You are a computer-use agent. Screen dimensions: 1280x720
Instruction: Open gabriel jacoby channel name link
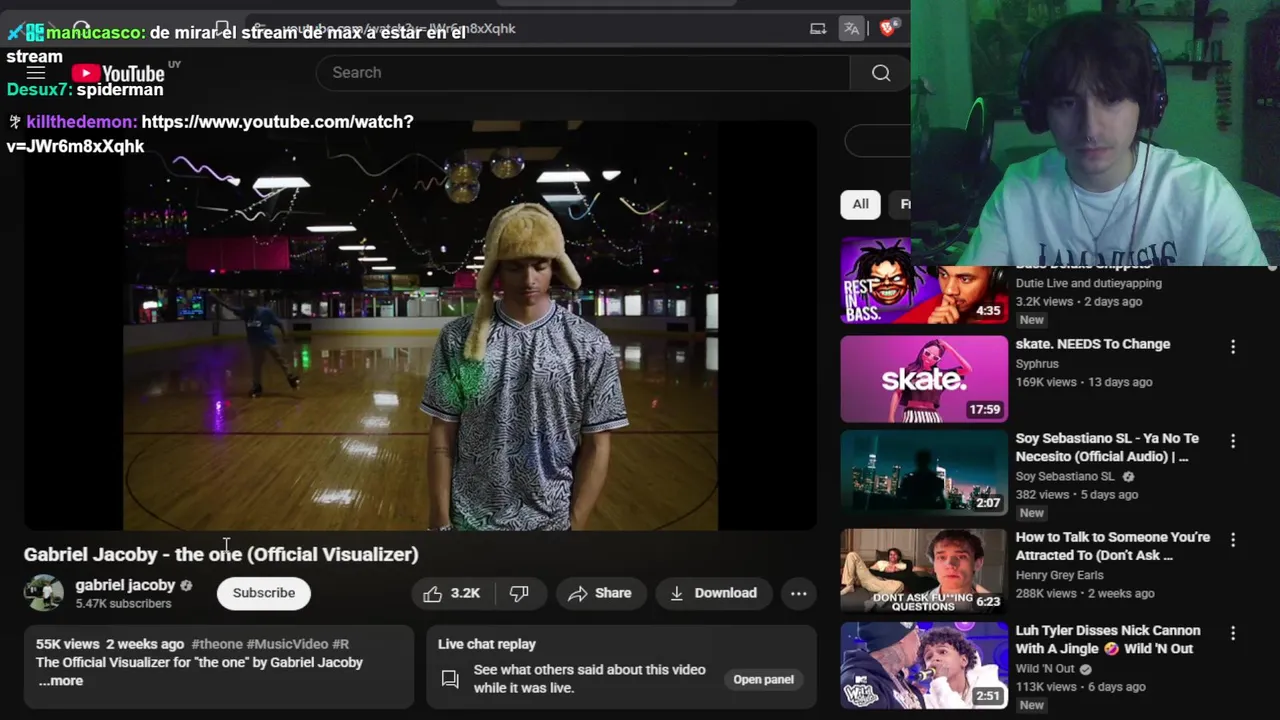pos(125,585)
